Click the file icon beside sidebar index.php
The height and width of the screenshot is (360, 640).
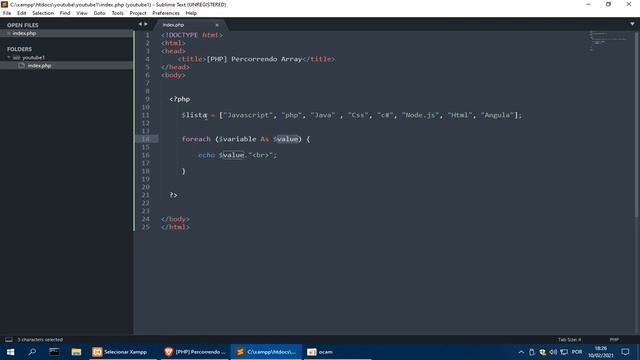[22, 65]
